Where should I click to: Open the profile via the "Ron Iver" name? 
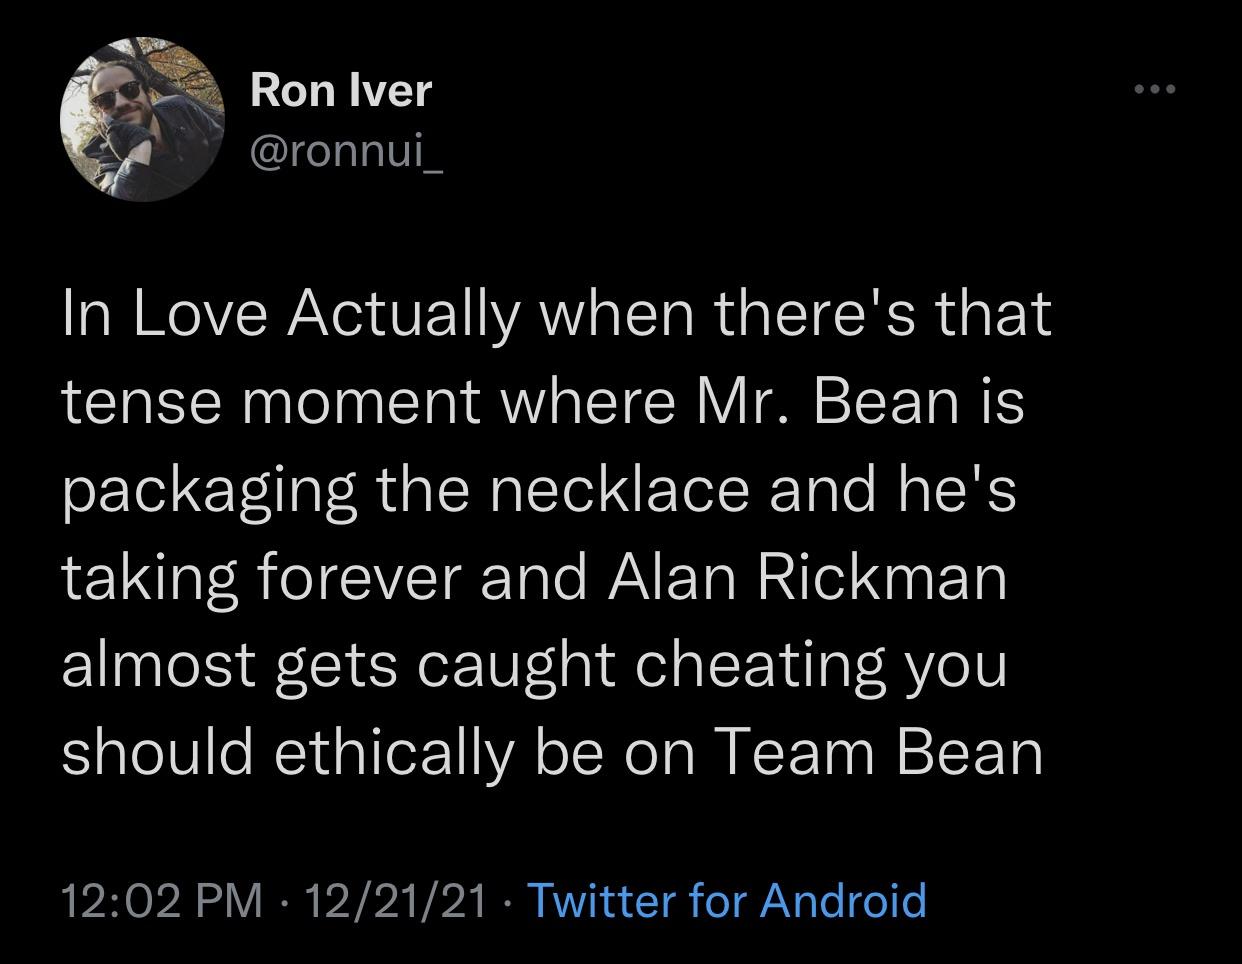(x=340, y=90)
